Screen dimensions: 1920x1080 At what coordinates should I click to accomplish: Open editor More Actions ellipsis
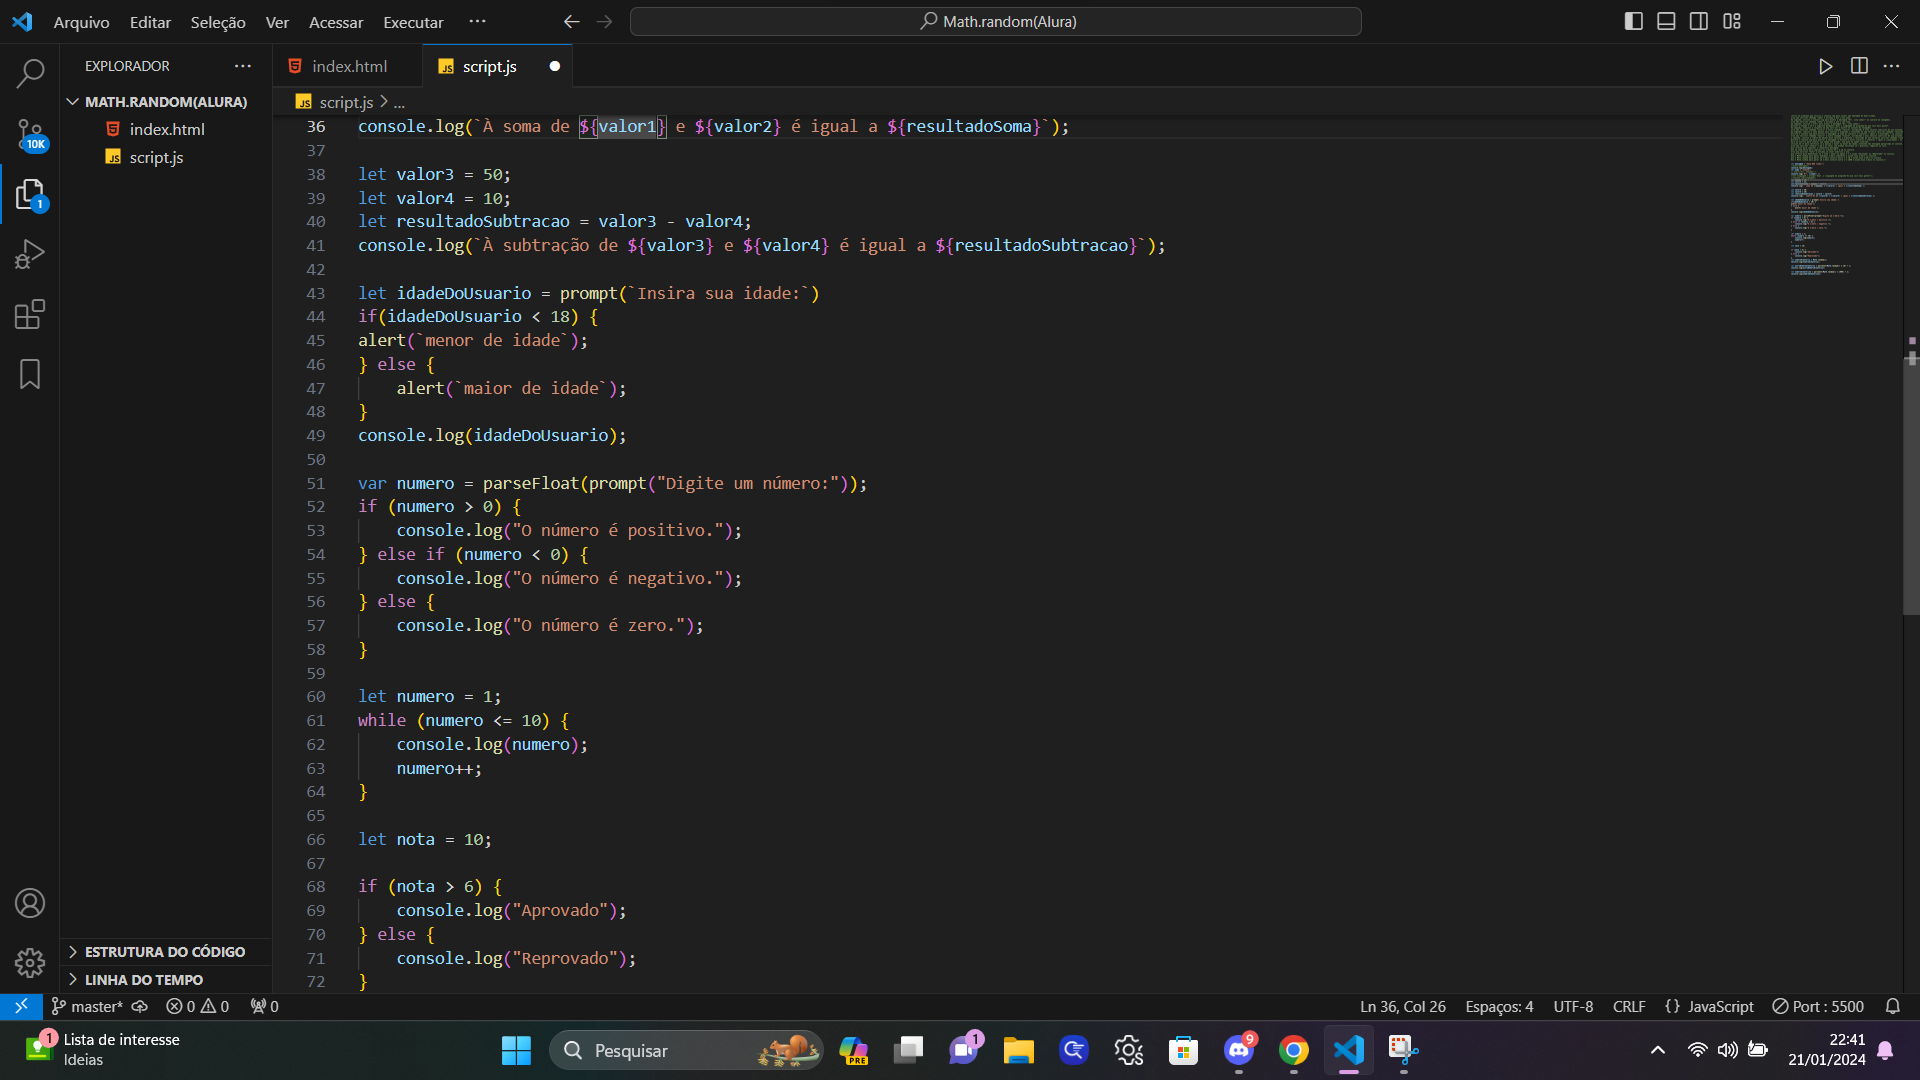1891,66
